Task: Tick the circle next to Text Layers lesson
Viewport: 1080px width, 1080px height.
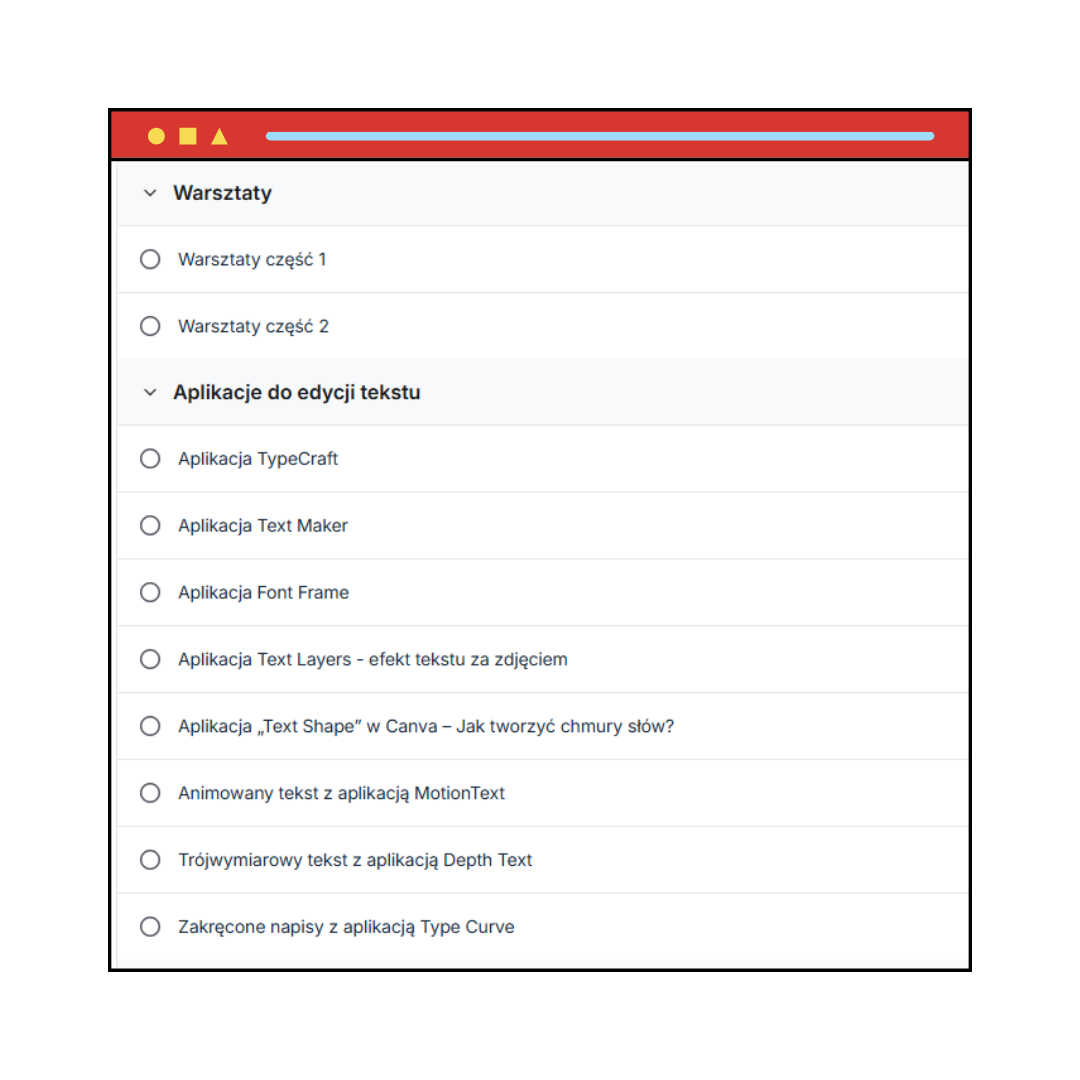Action: click(x=150, y=659)
